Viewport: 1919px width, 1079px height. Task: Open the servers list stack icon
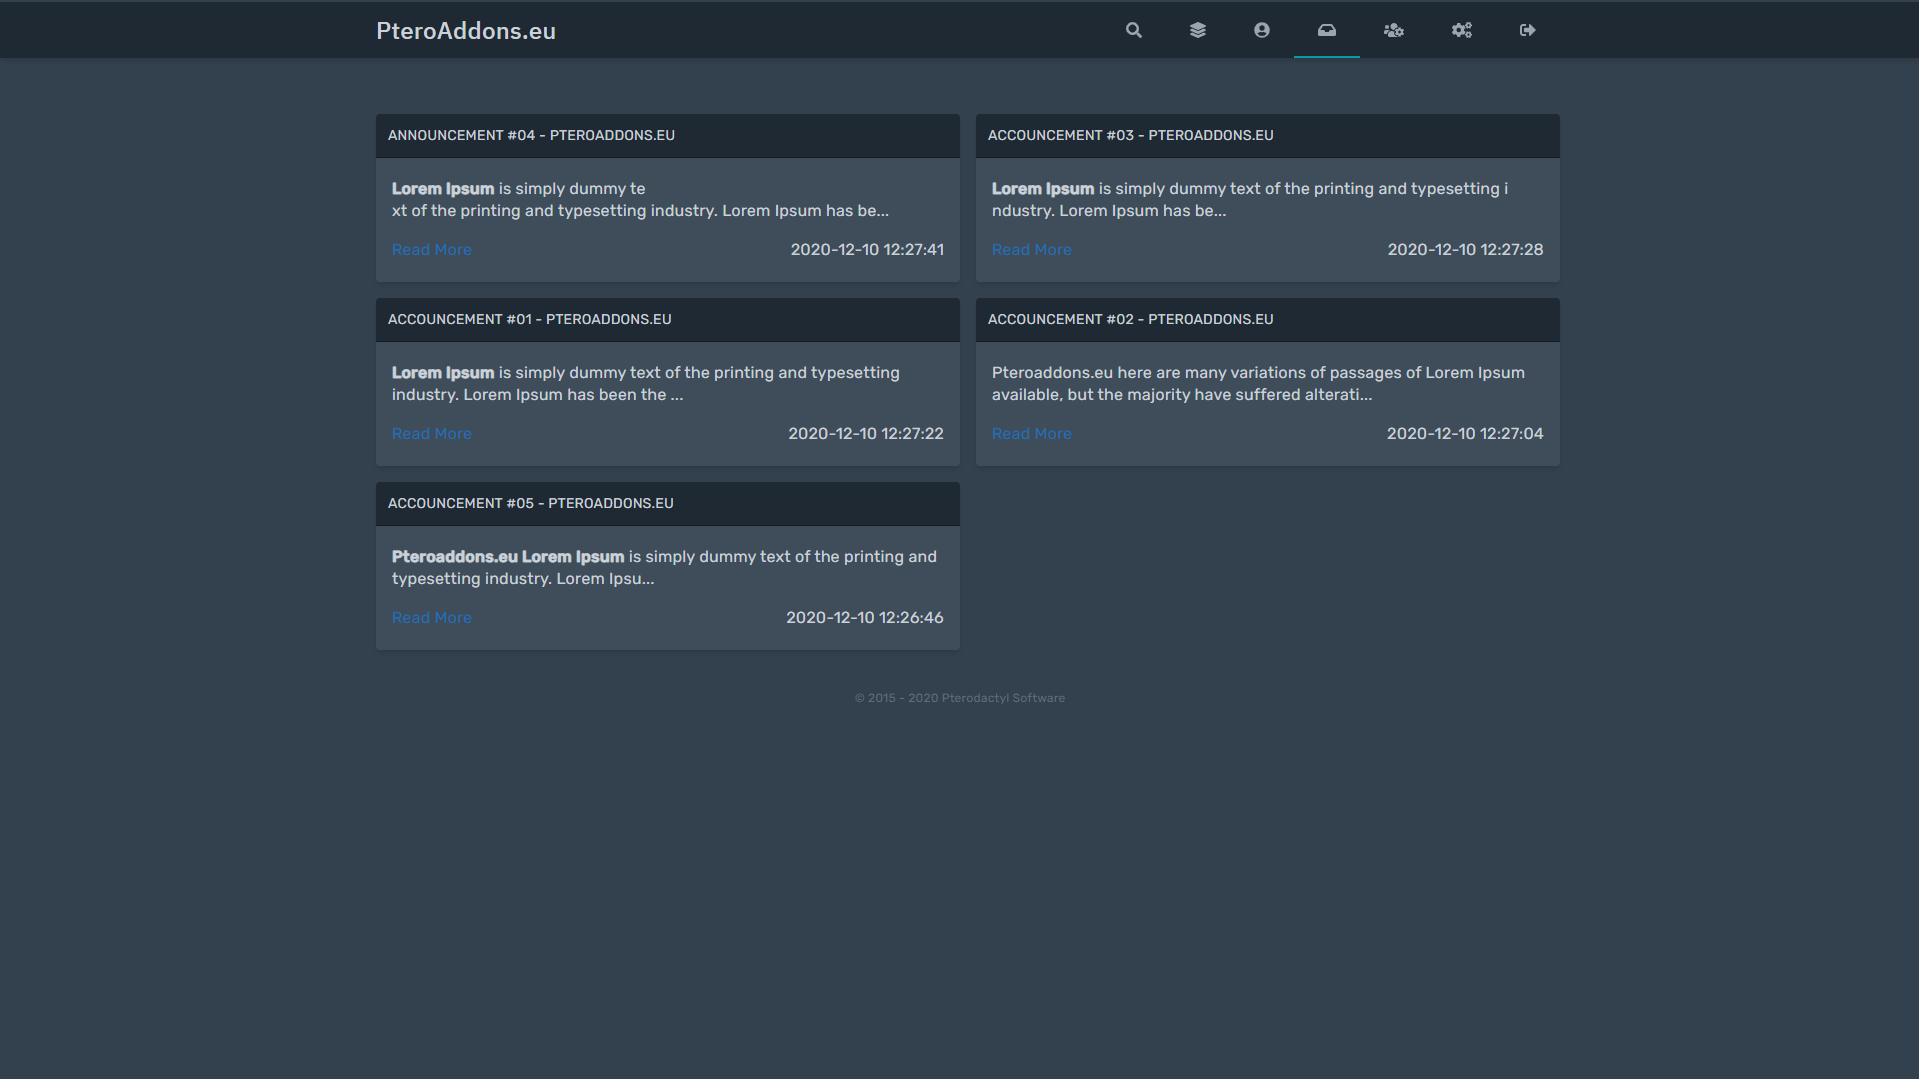[x=1197, y=30]
